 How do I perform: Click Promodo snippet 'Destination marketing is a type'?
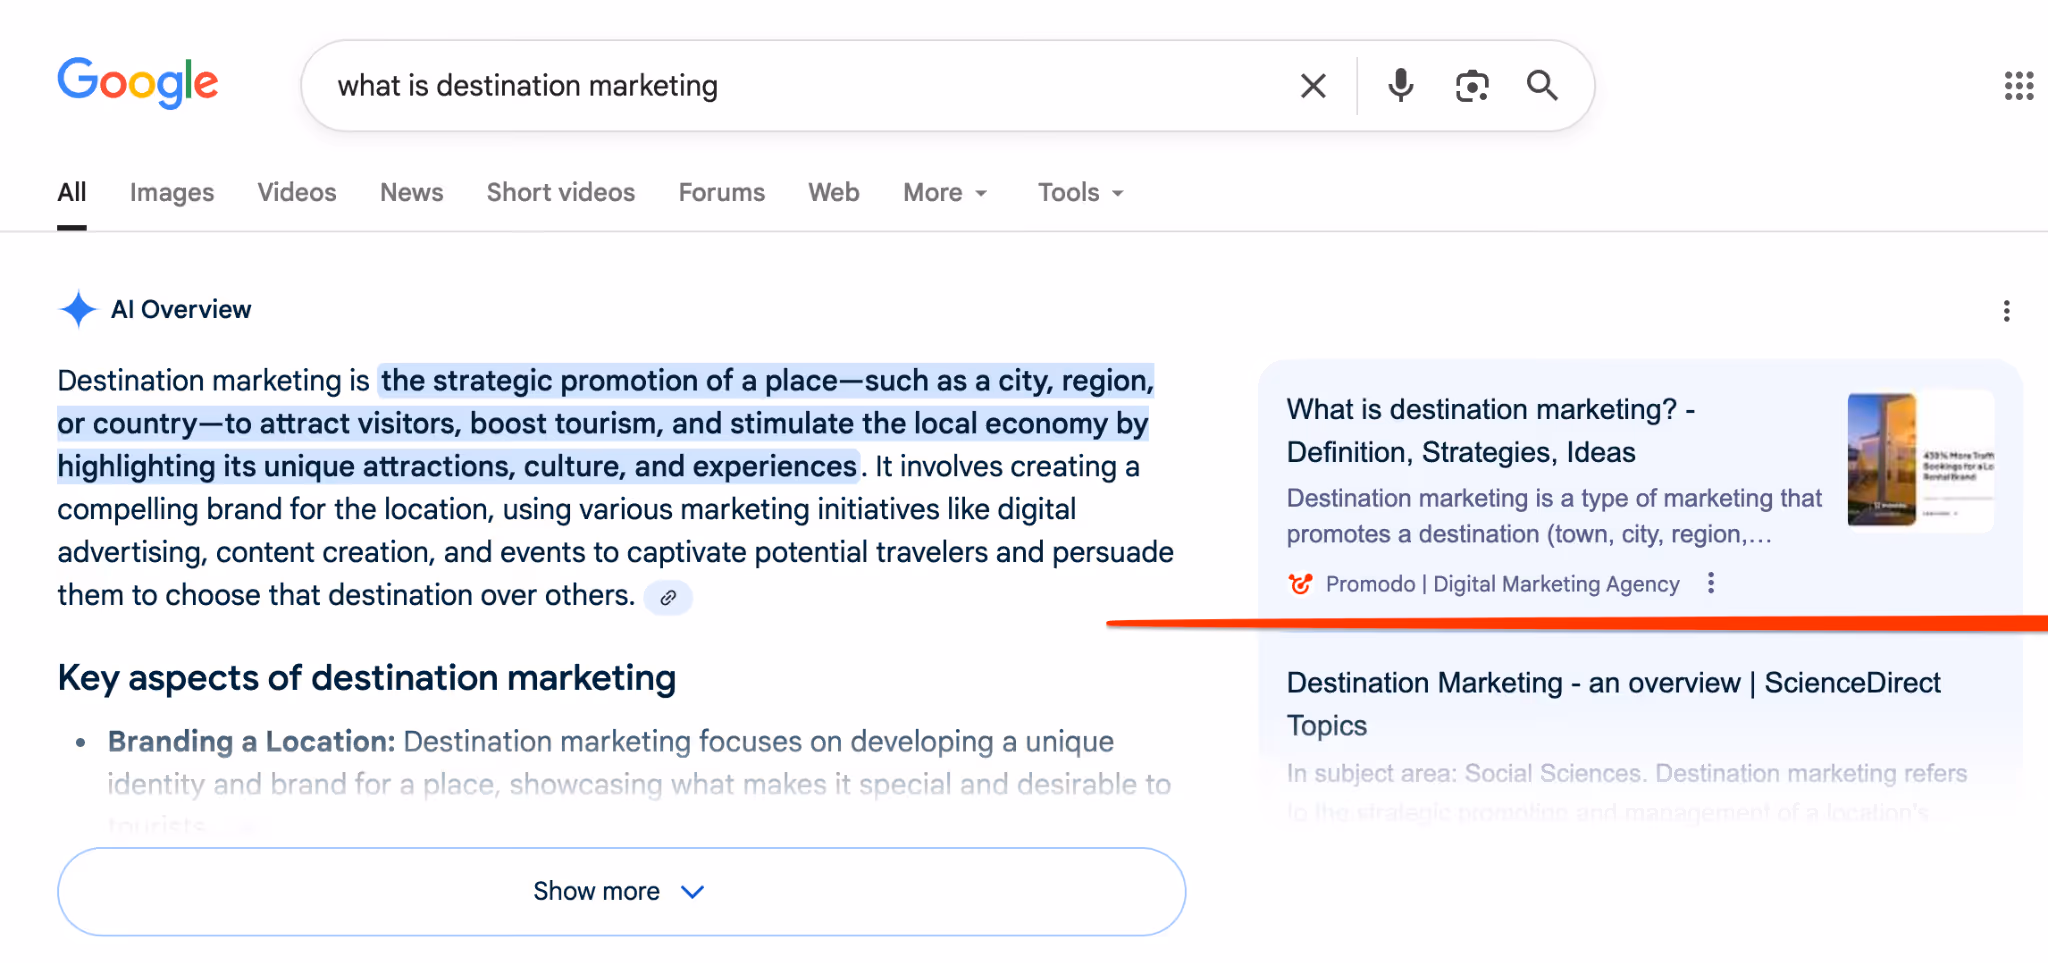click(x=1554, y=516)
